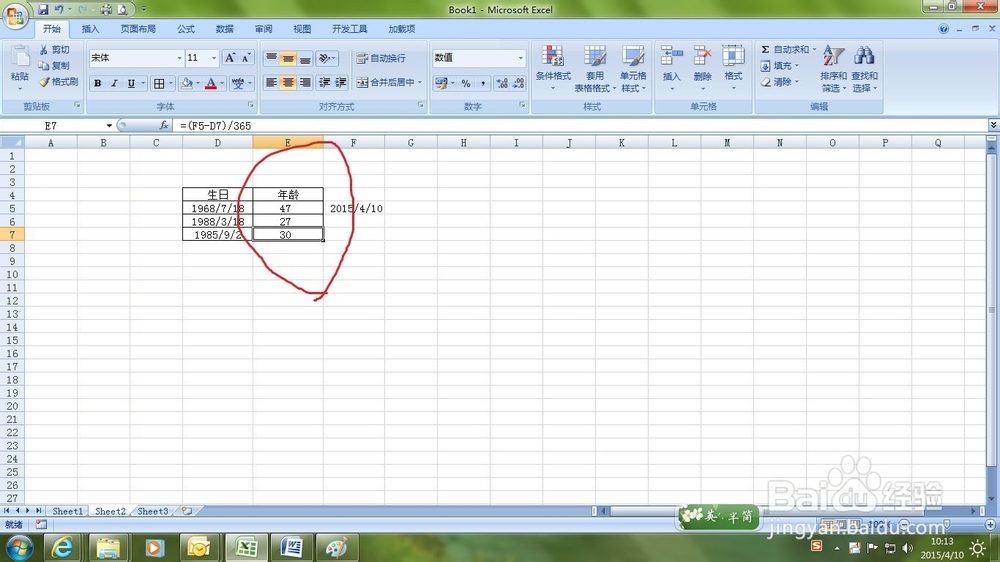
Task: Toggle top vertical alignment
Action: pos(271,58)
